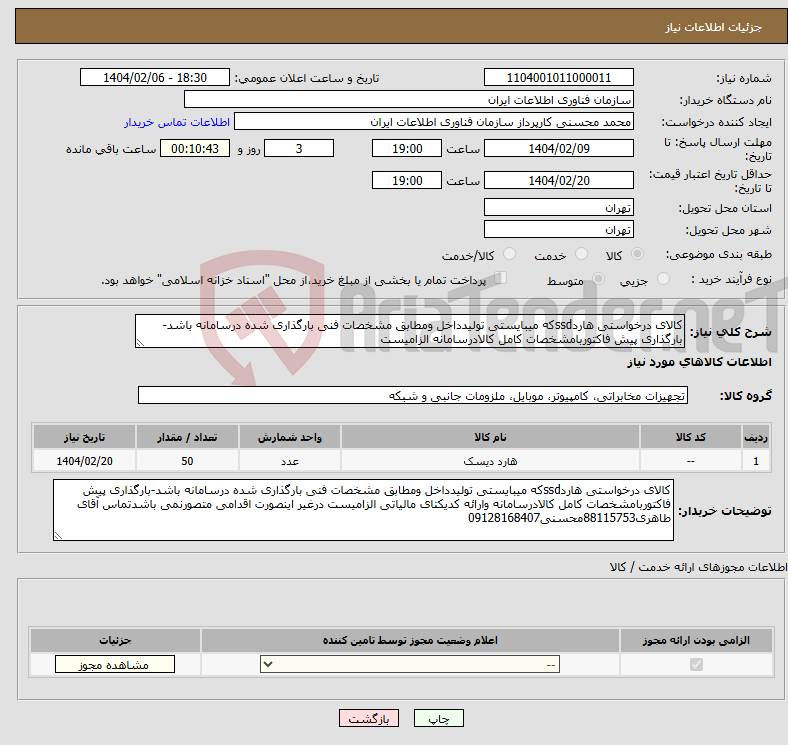
Task: Click the نام کالا column header
Action: pyautogui.click(x=490, y=437)
